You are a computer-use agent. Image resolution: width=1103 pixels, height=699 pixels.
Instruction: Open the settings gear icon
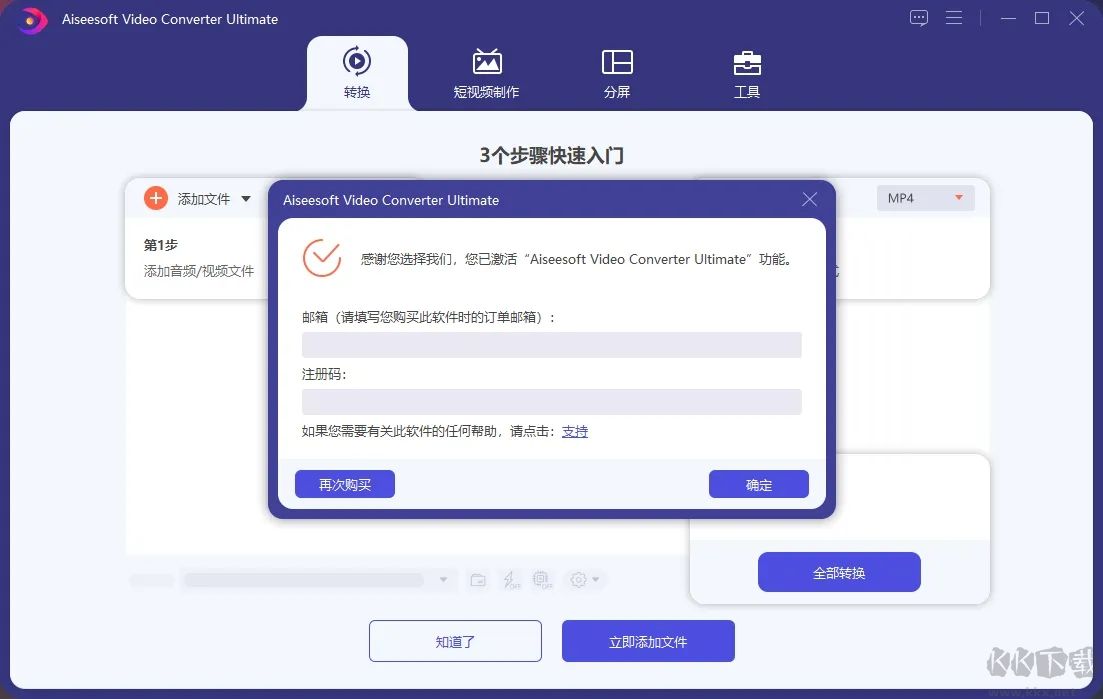(x=577, y=580)
